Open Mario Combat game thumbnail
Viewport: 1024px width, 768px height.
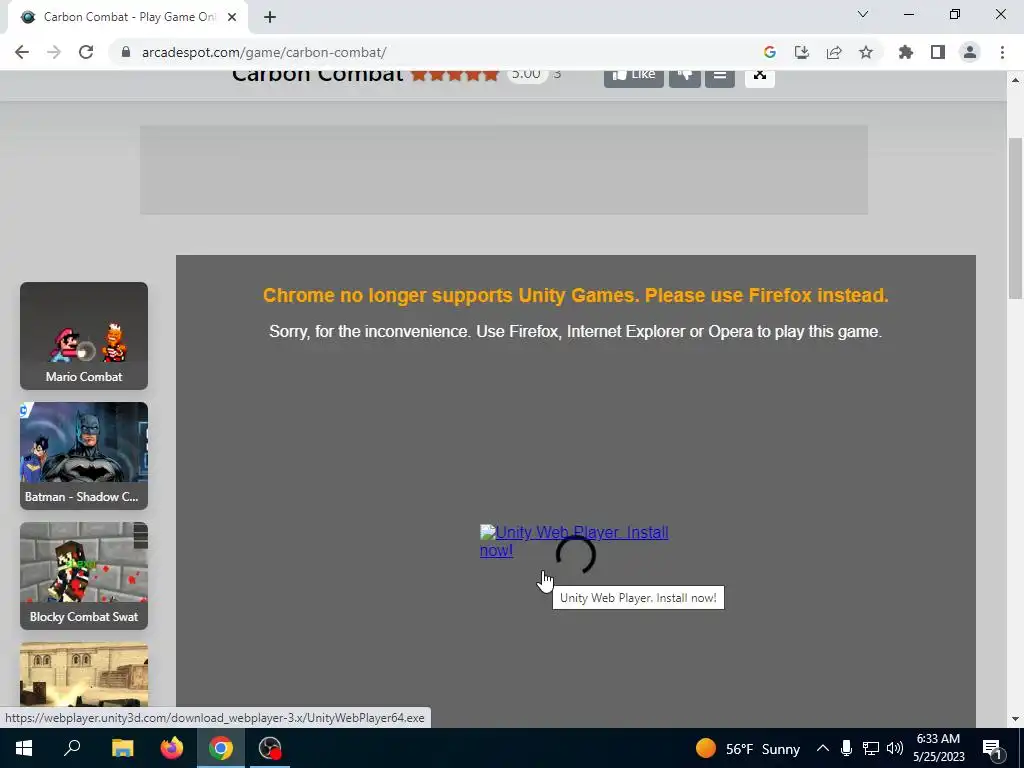[x=84, y=336]
